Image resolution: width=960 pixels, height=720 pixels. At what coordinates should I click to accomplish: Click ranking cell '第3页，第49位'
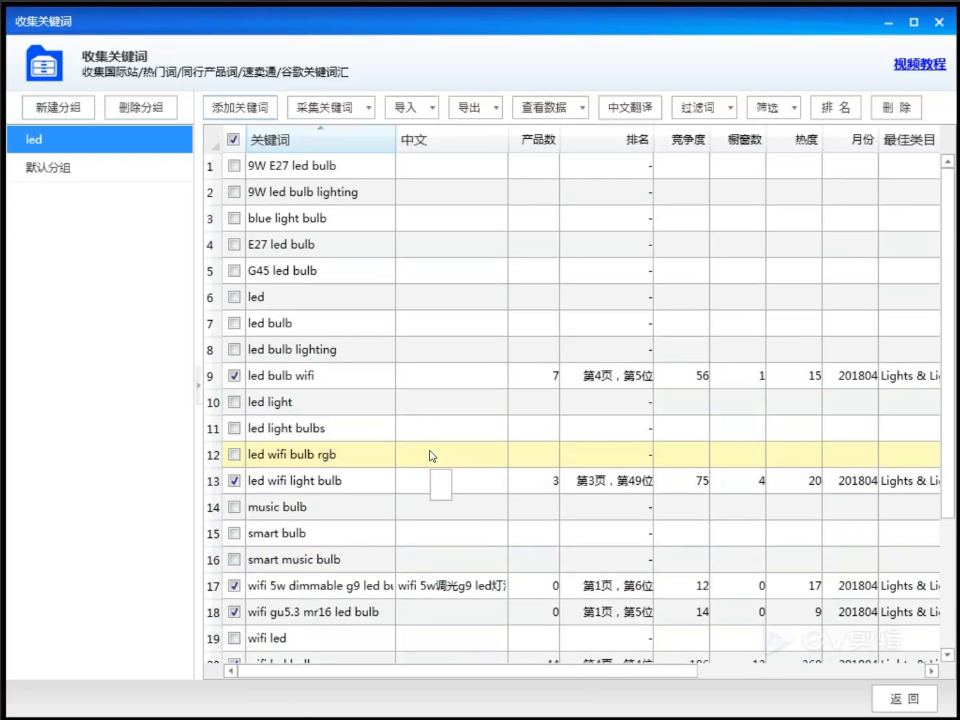pos(607,481)
